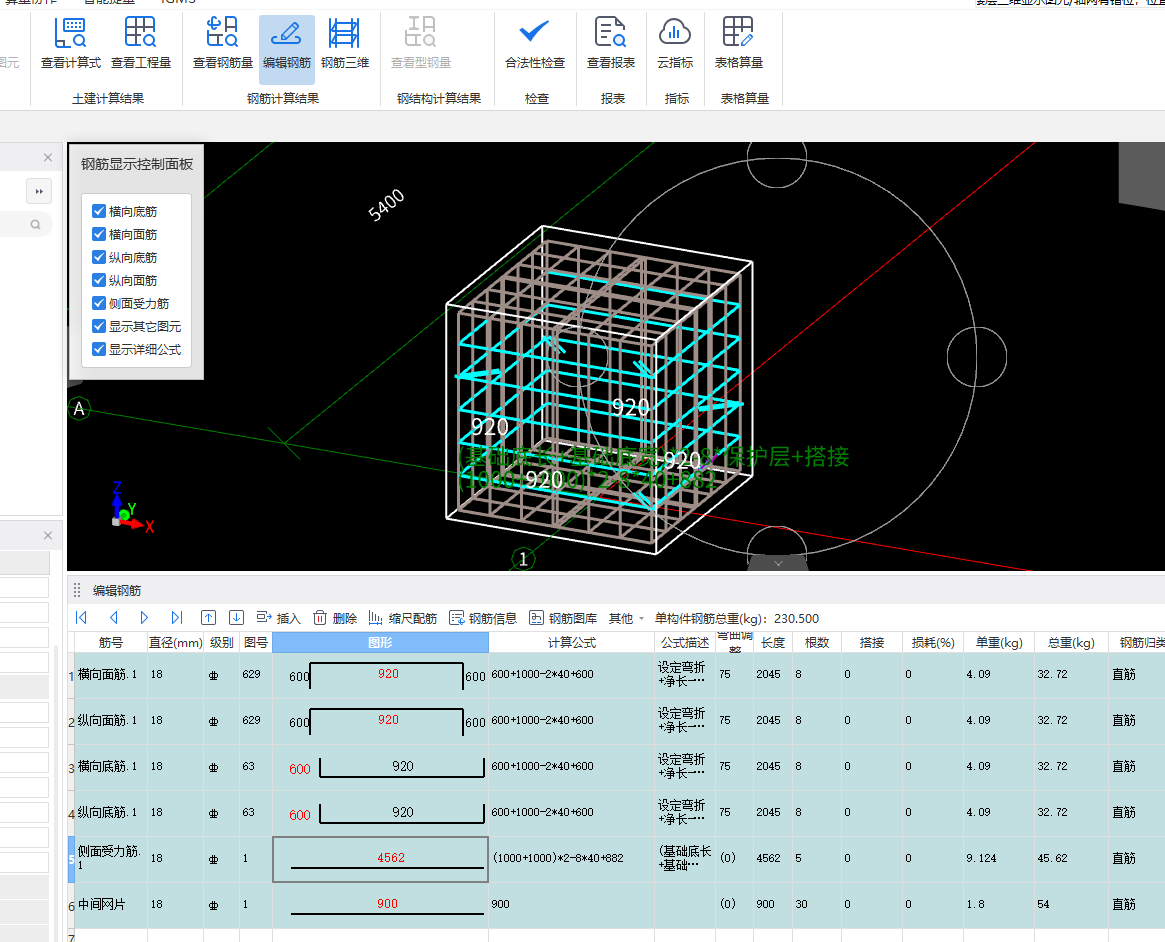
Task: Uncheck 显示其它图元 checkbox
Action: pos(99,326)
